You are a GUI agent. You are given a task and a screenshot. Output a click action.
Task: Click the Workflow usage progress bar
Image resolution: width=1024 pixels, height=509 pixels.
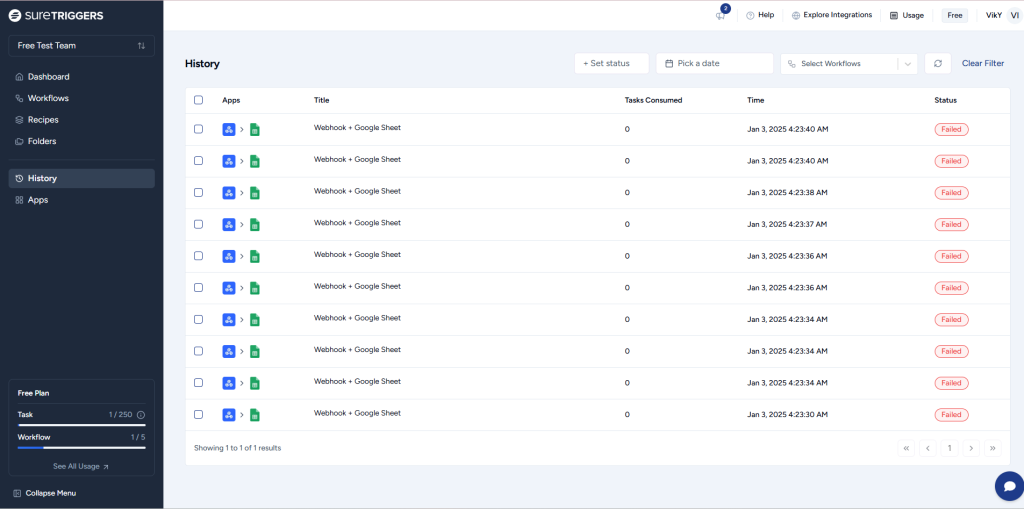(81, 447)
